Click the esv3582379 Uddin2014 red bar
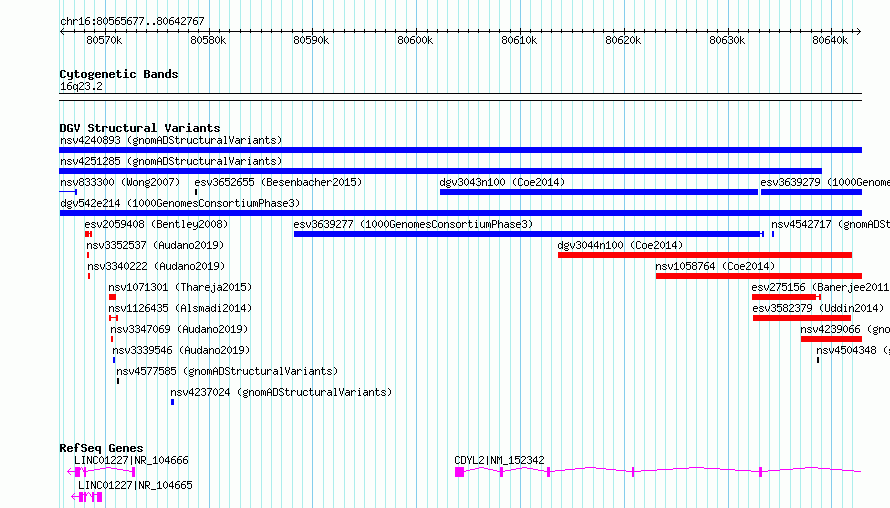The width and height of the screenshot is (890, 508). tap(801, 318)
